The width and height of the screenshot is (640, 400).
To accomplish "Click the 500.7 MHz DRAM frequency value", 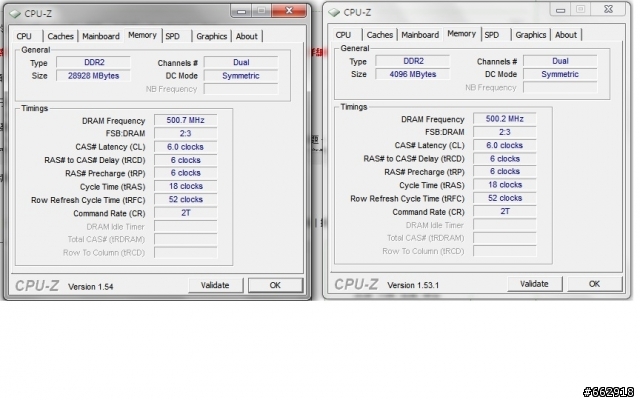I will (x=186, y=120).
